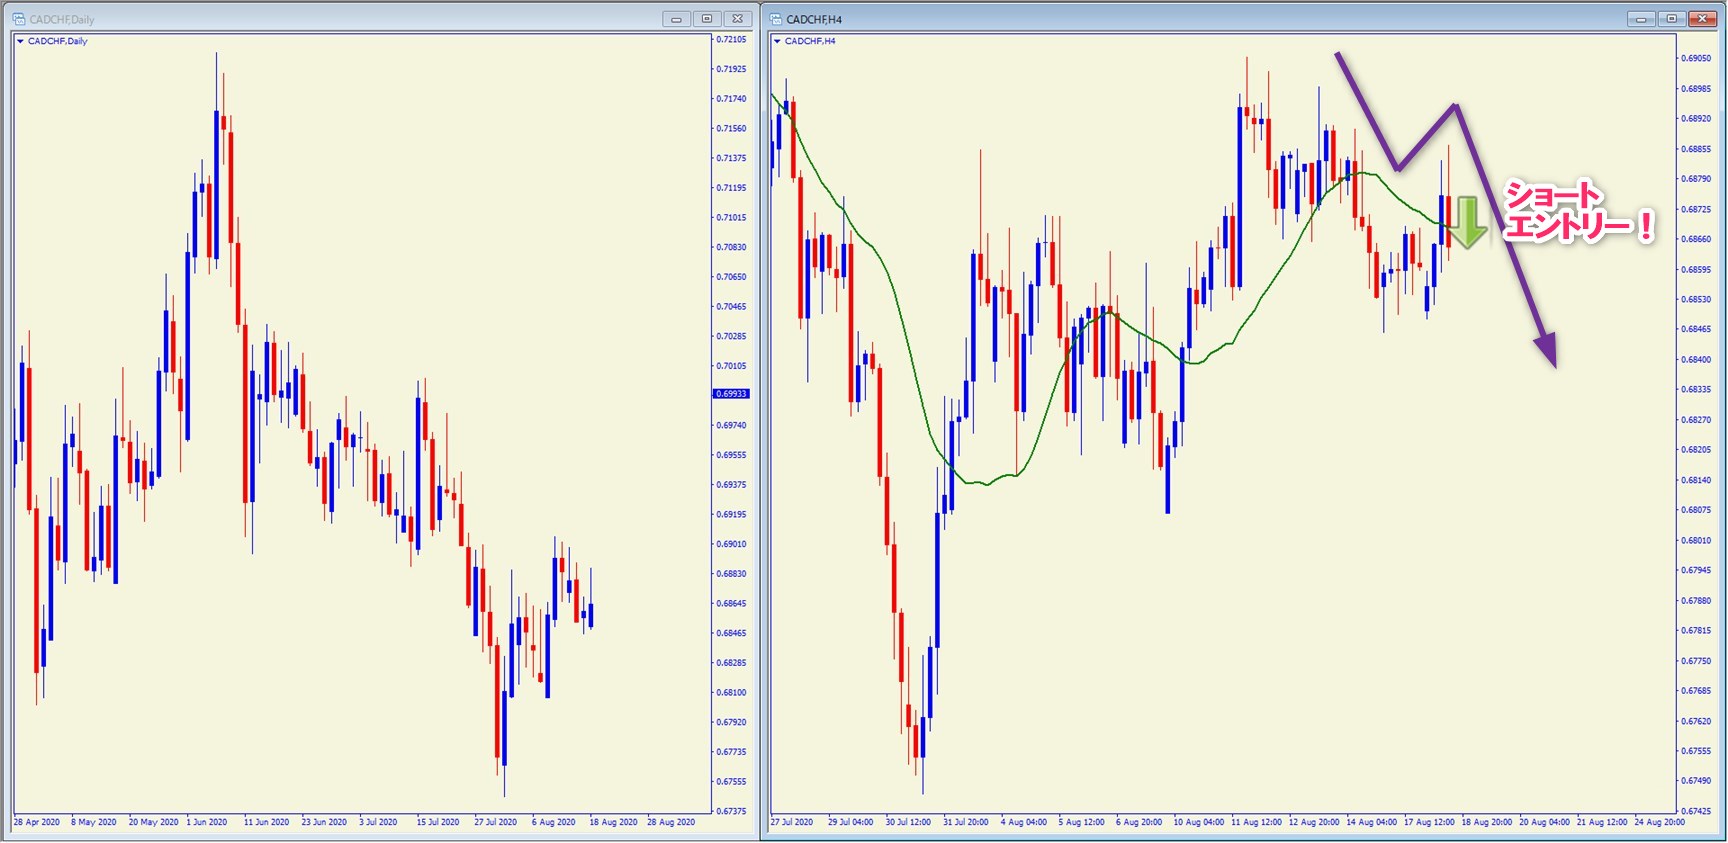The image size is (1728, 843).
Task: Click the 18 Aug 20:00 time label
Action: (x=1487, y=822)
